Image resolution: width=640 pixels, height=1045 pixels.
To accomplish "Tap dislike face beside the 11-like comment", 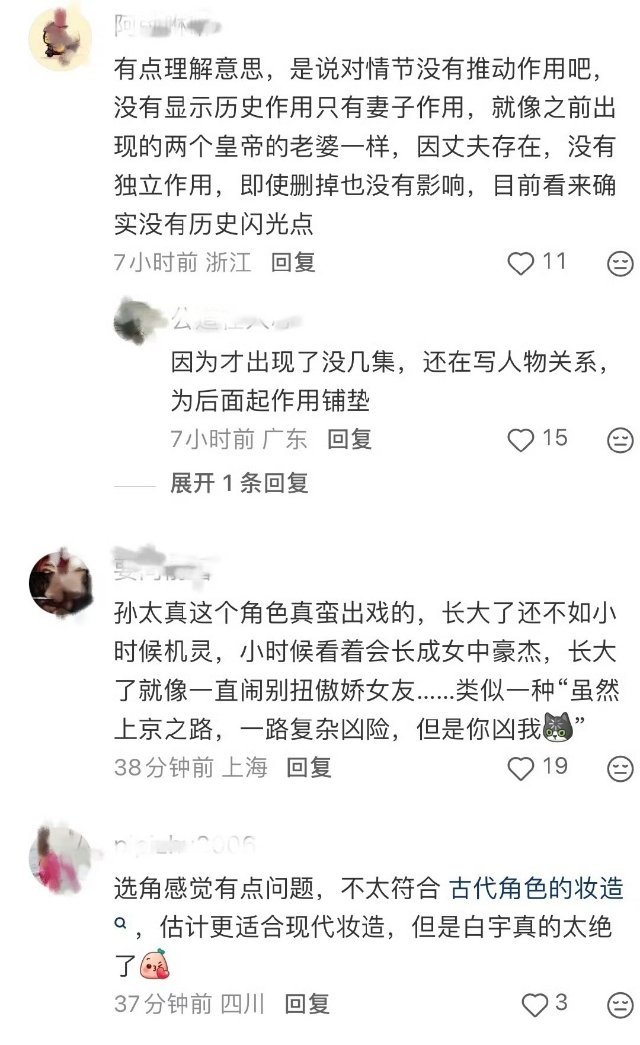I will point(620,264).
